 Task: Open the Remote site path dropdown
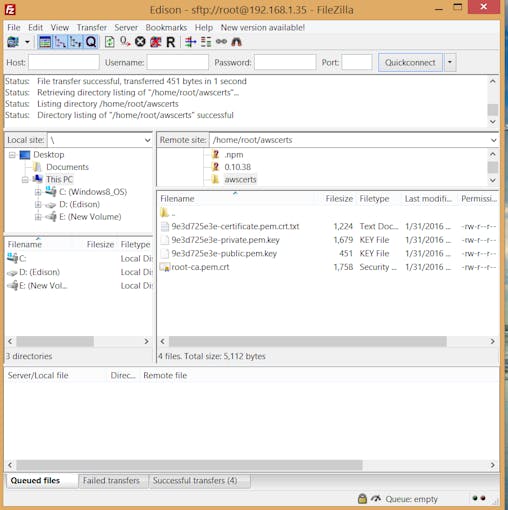tap(494, 140)
